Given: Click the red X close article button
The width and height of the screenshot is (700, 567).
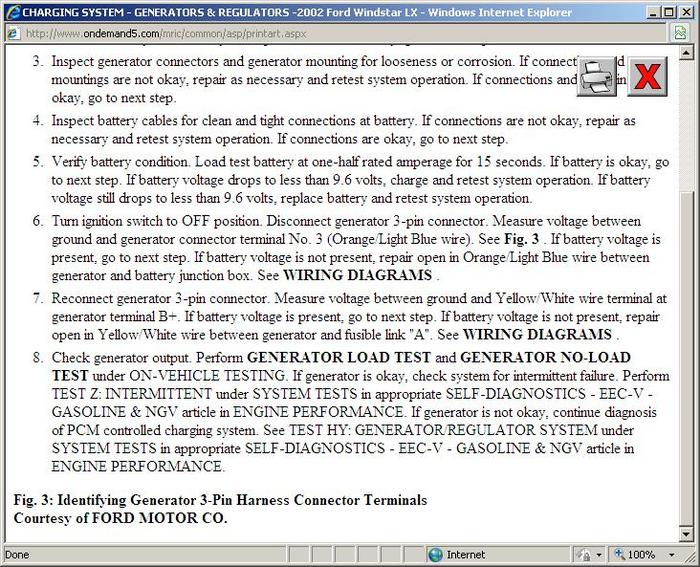Looking at the screenshot, I should point(647,77).
